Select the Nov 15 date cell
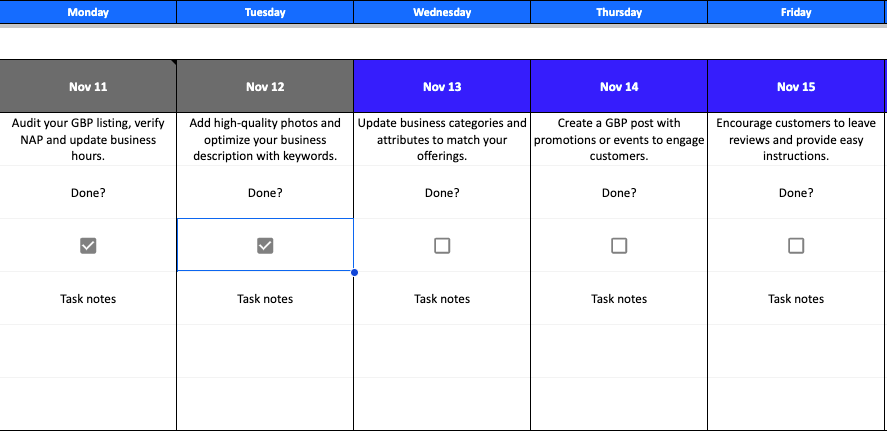Image resolution: width=887 pixels, height=431 pixels. (796, 87)
